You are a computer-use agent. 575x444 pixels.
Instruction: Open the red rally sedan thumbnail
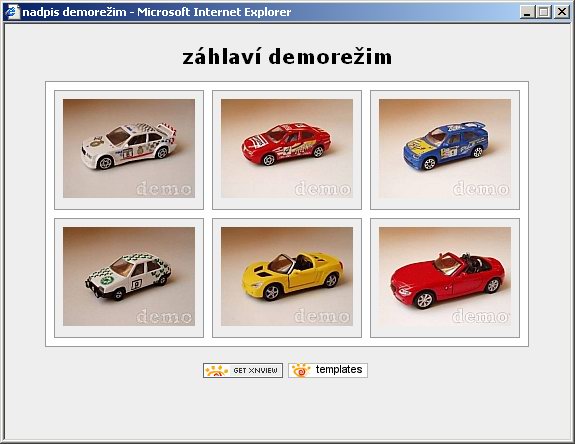287,148
